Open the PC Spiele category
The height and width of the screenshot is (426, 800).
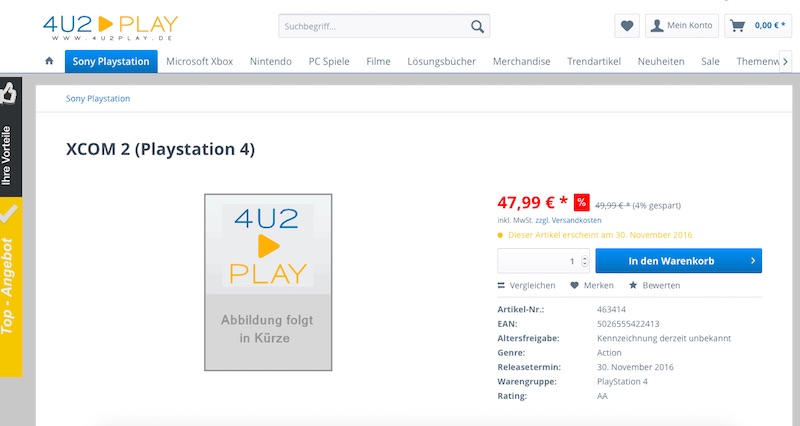[329, 61]
